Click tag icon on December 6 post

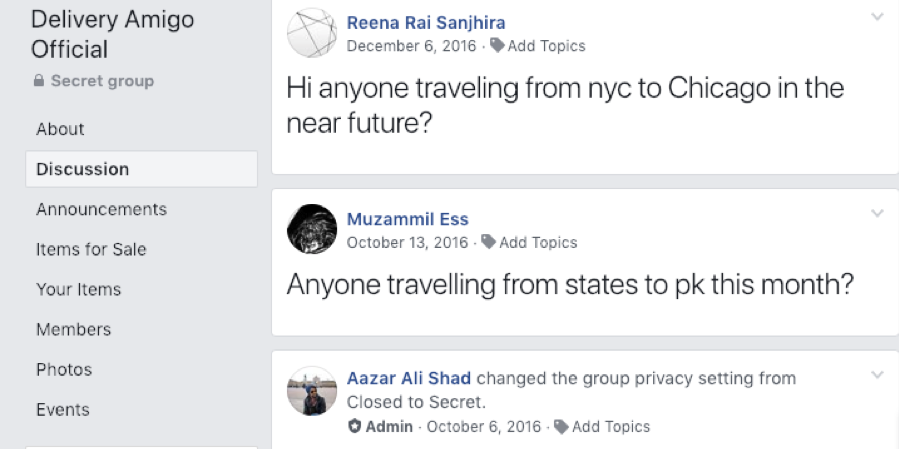click(x=497, y=46)
